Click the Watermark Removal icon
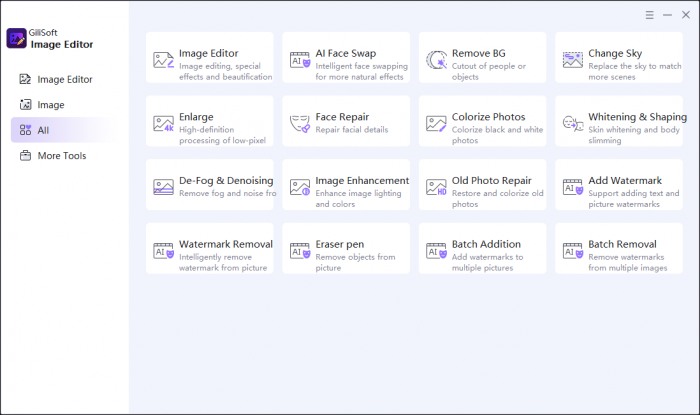Viewport: 700px width, 415px height. tap(163, 251)
